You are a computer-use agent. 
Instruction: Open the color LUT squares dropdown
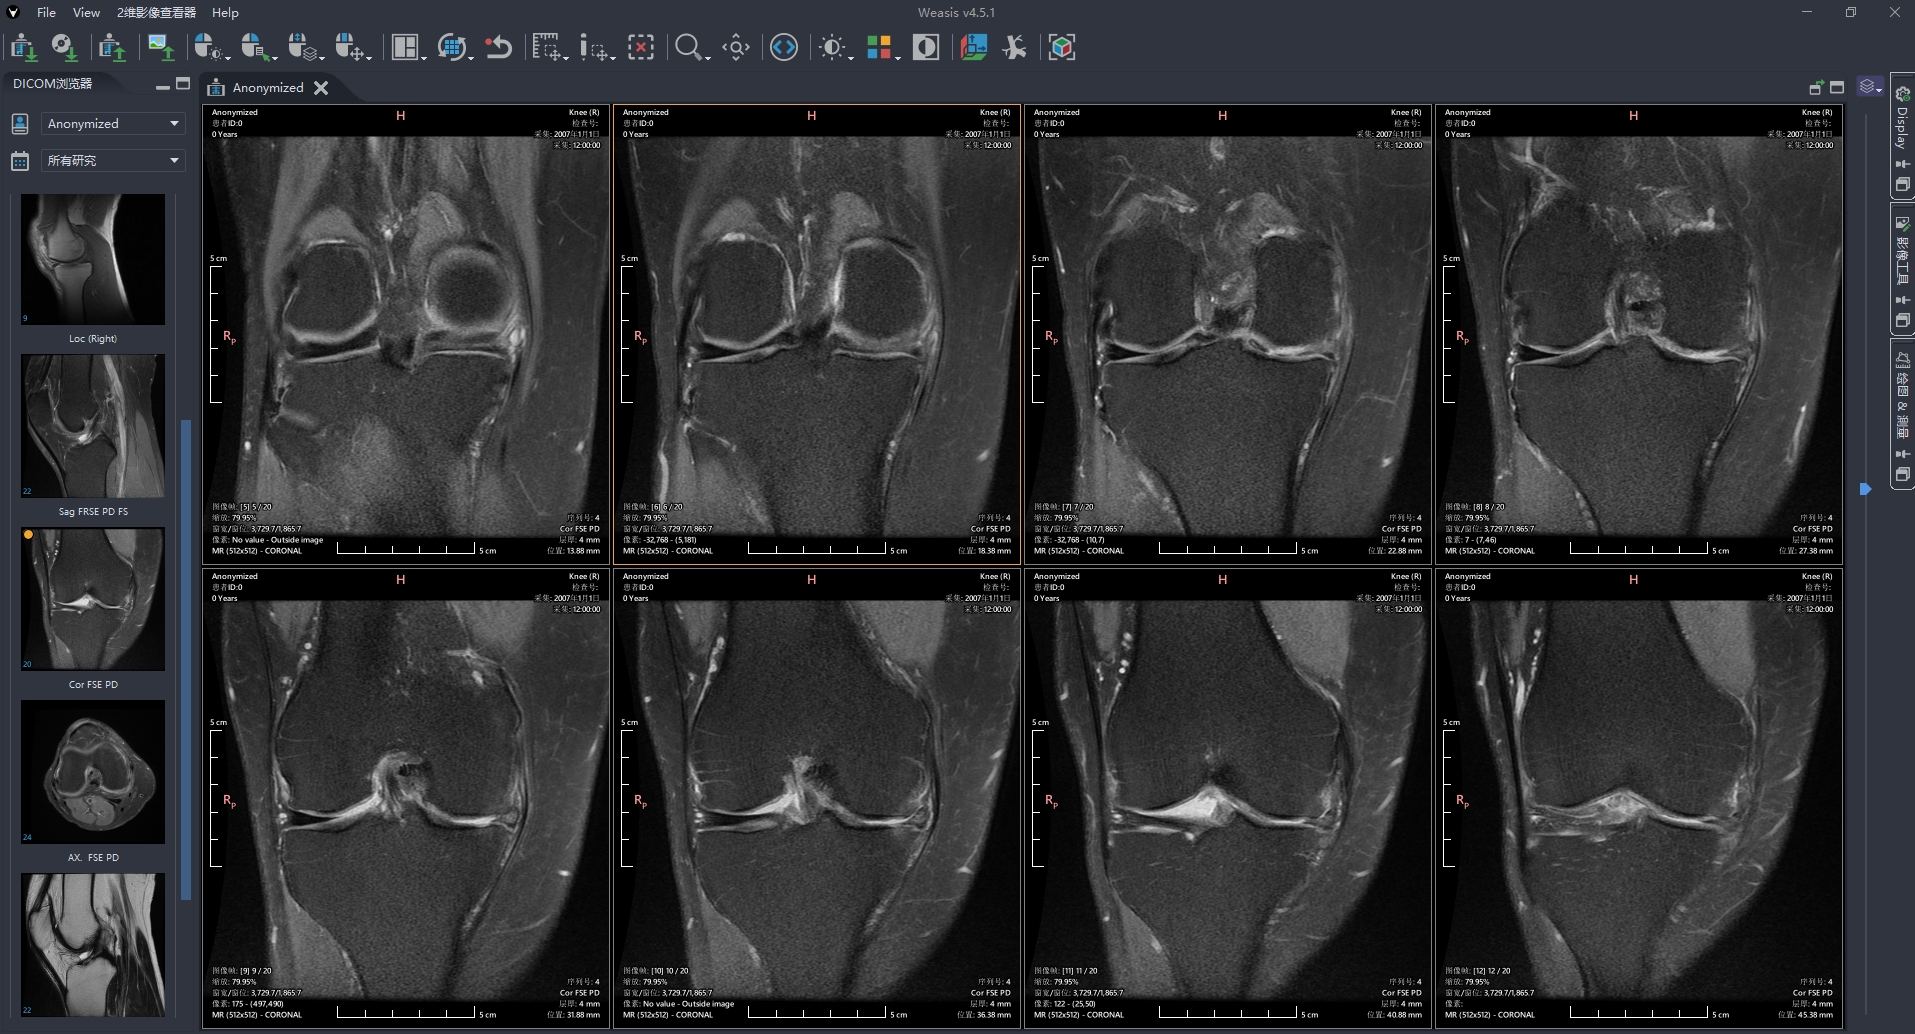[882, 47]
